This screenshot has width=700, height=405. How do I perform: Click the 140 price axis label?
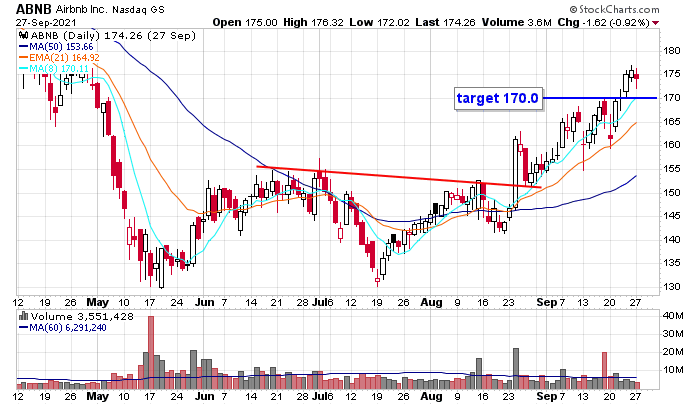point(671,239)
